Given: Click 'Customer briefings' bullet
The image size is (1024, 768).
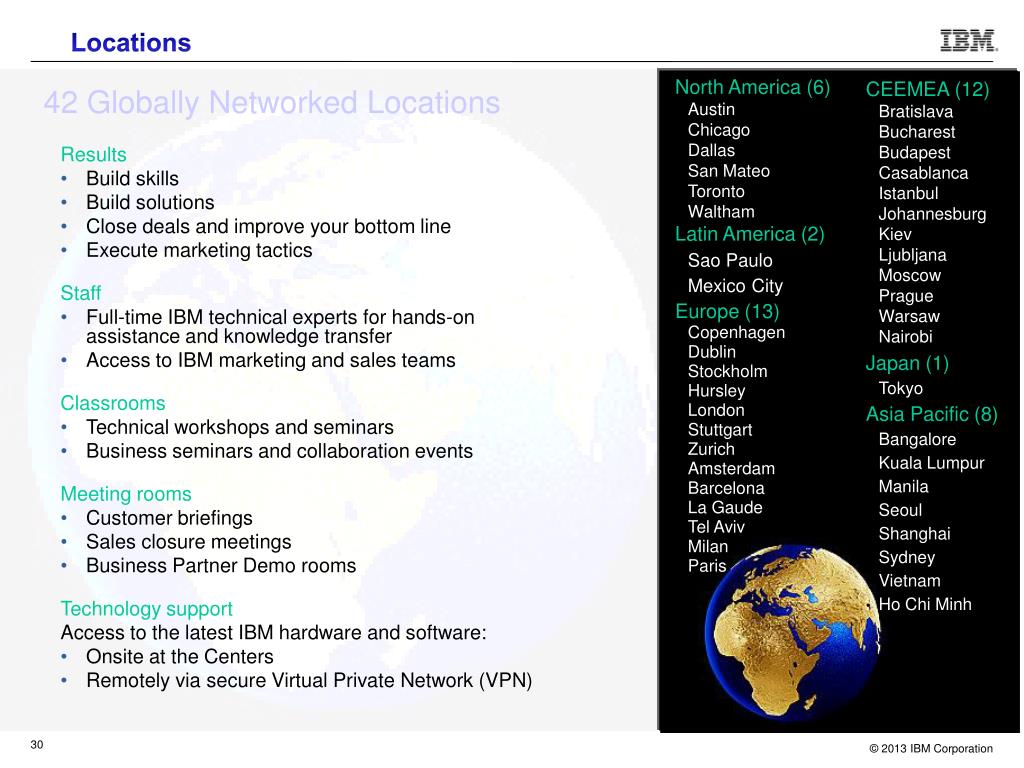Looking at the screenshot, I should [169, 518].
